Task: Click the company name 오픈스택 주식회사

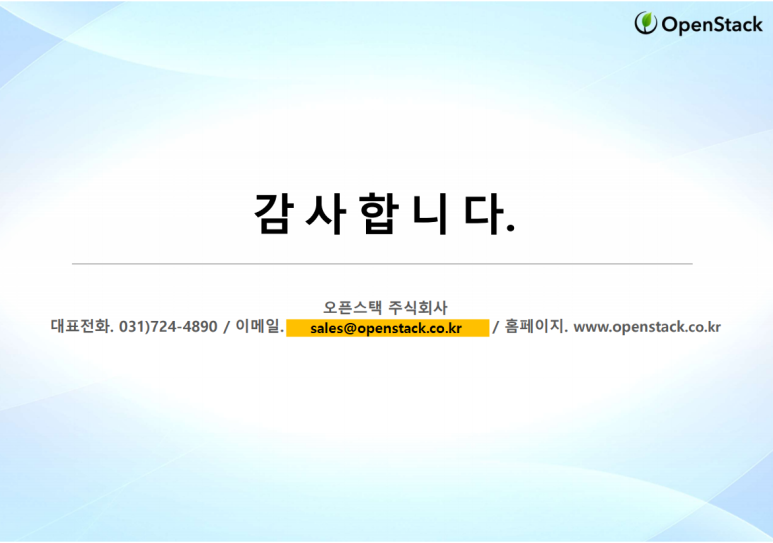Action: [x=385, y=307]
